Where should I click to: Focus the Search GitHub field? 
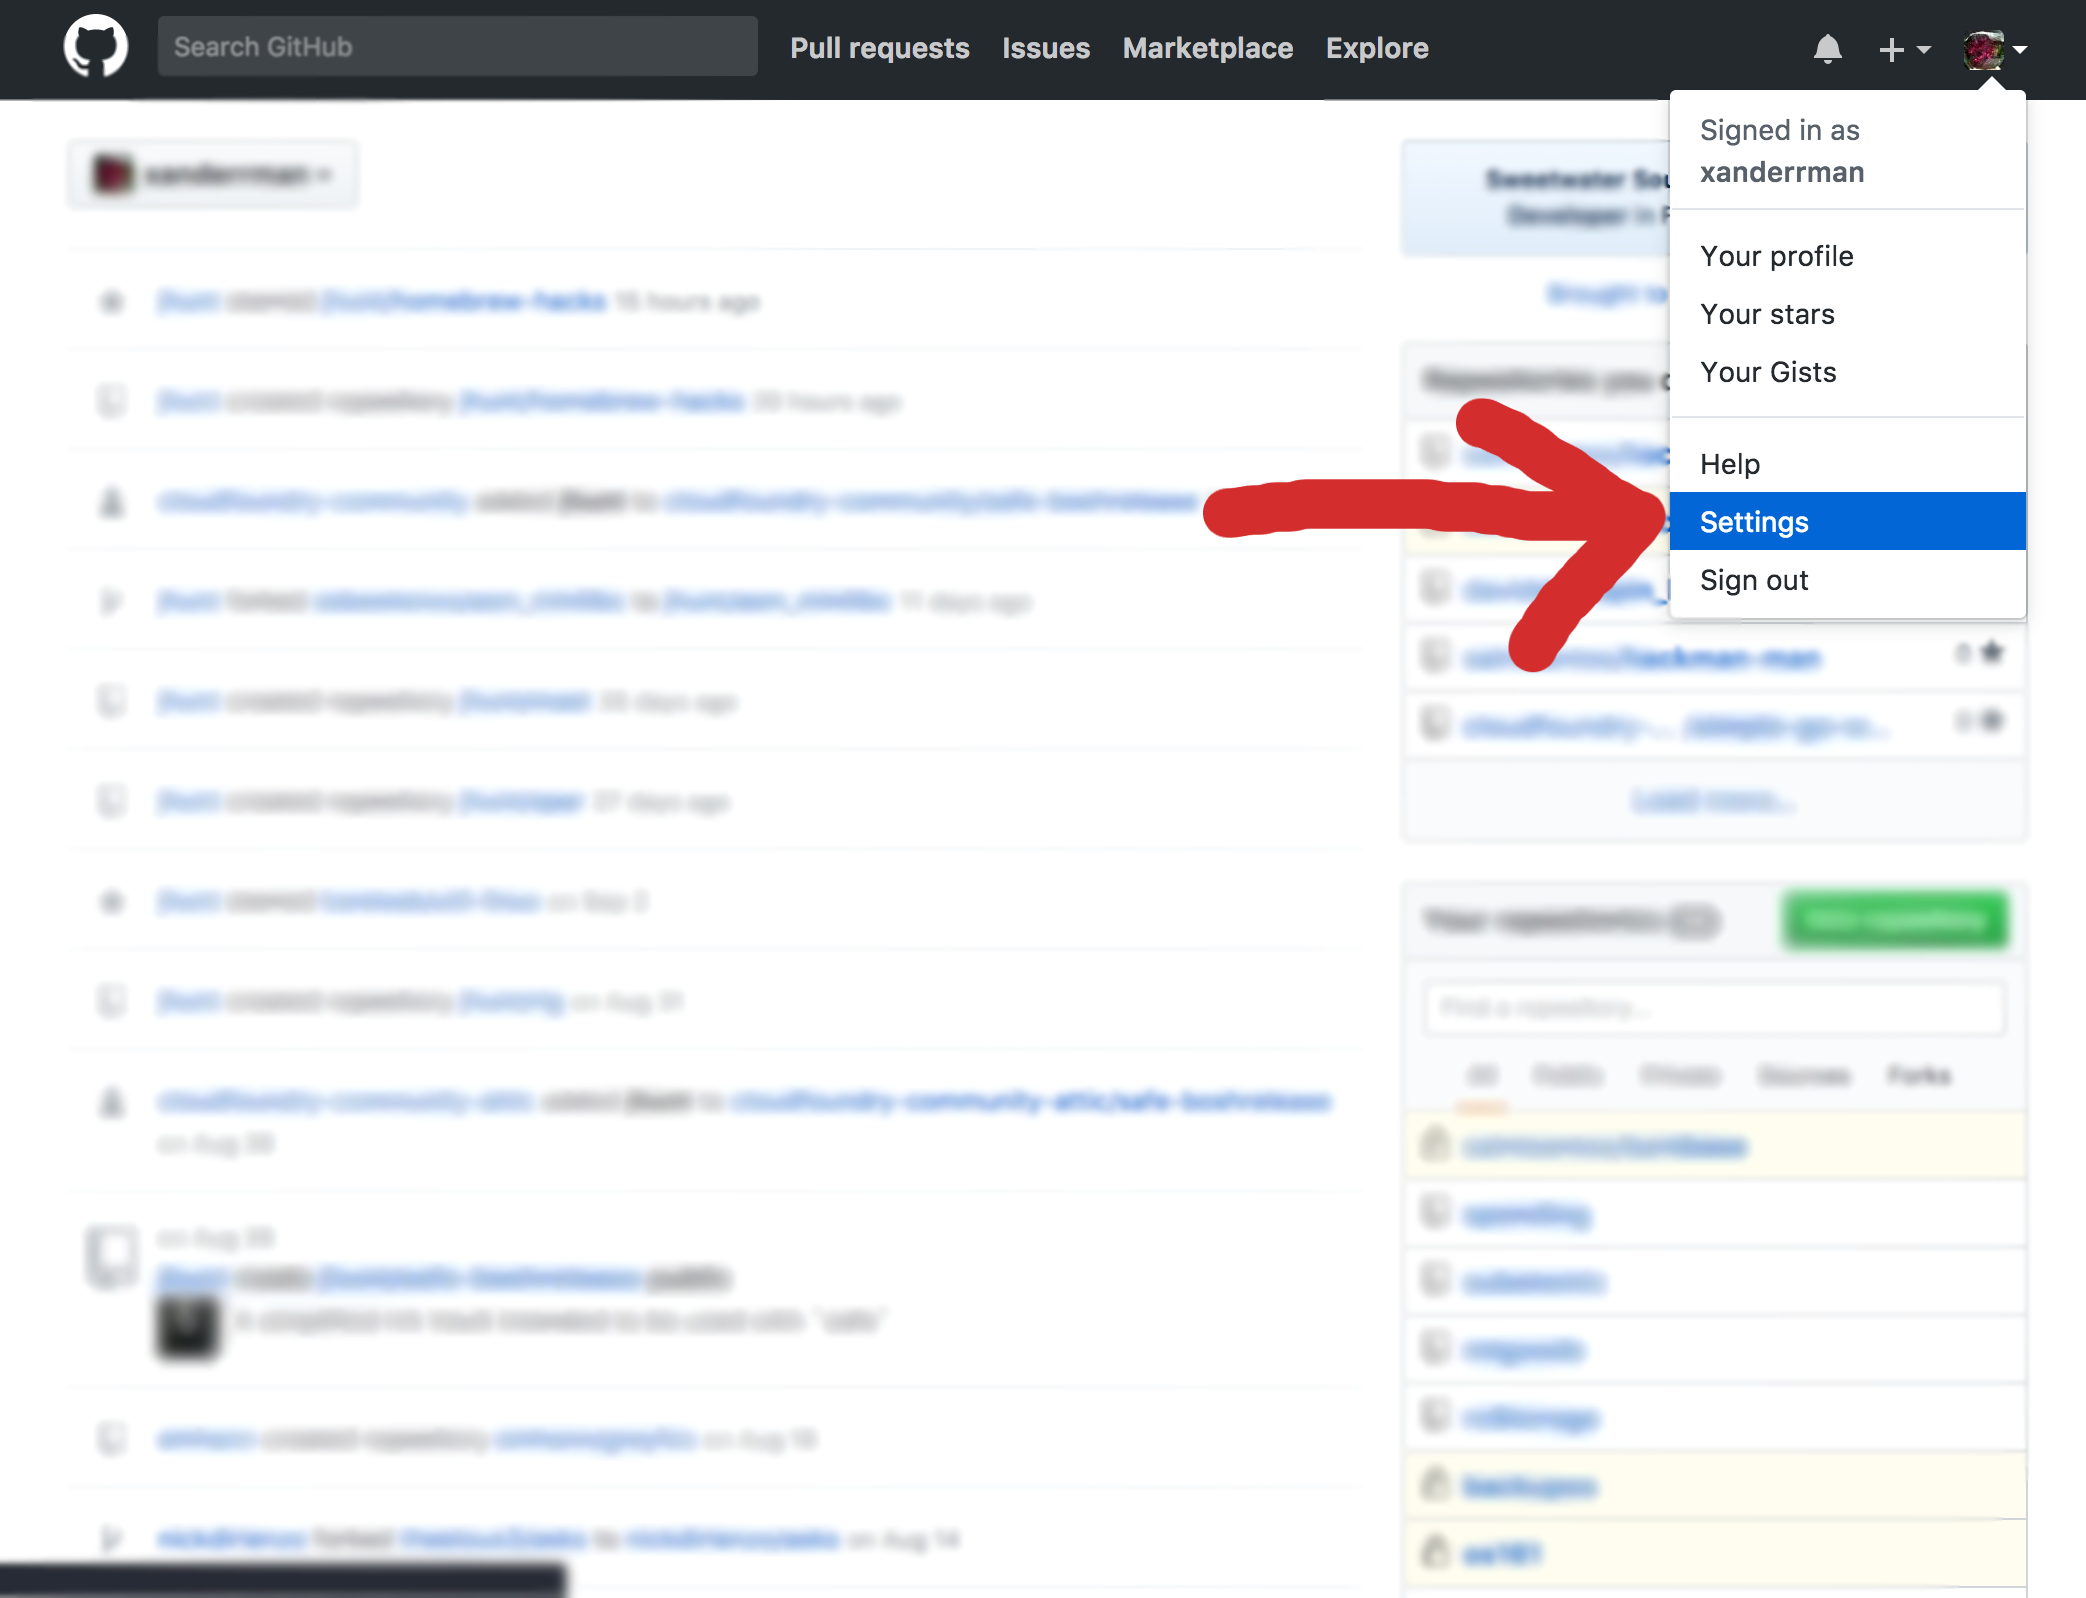pyautogui.click(x=457, y=47)
